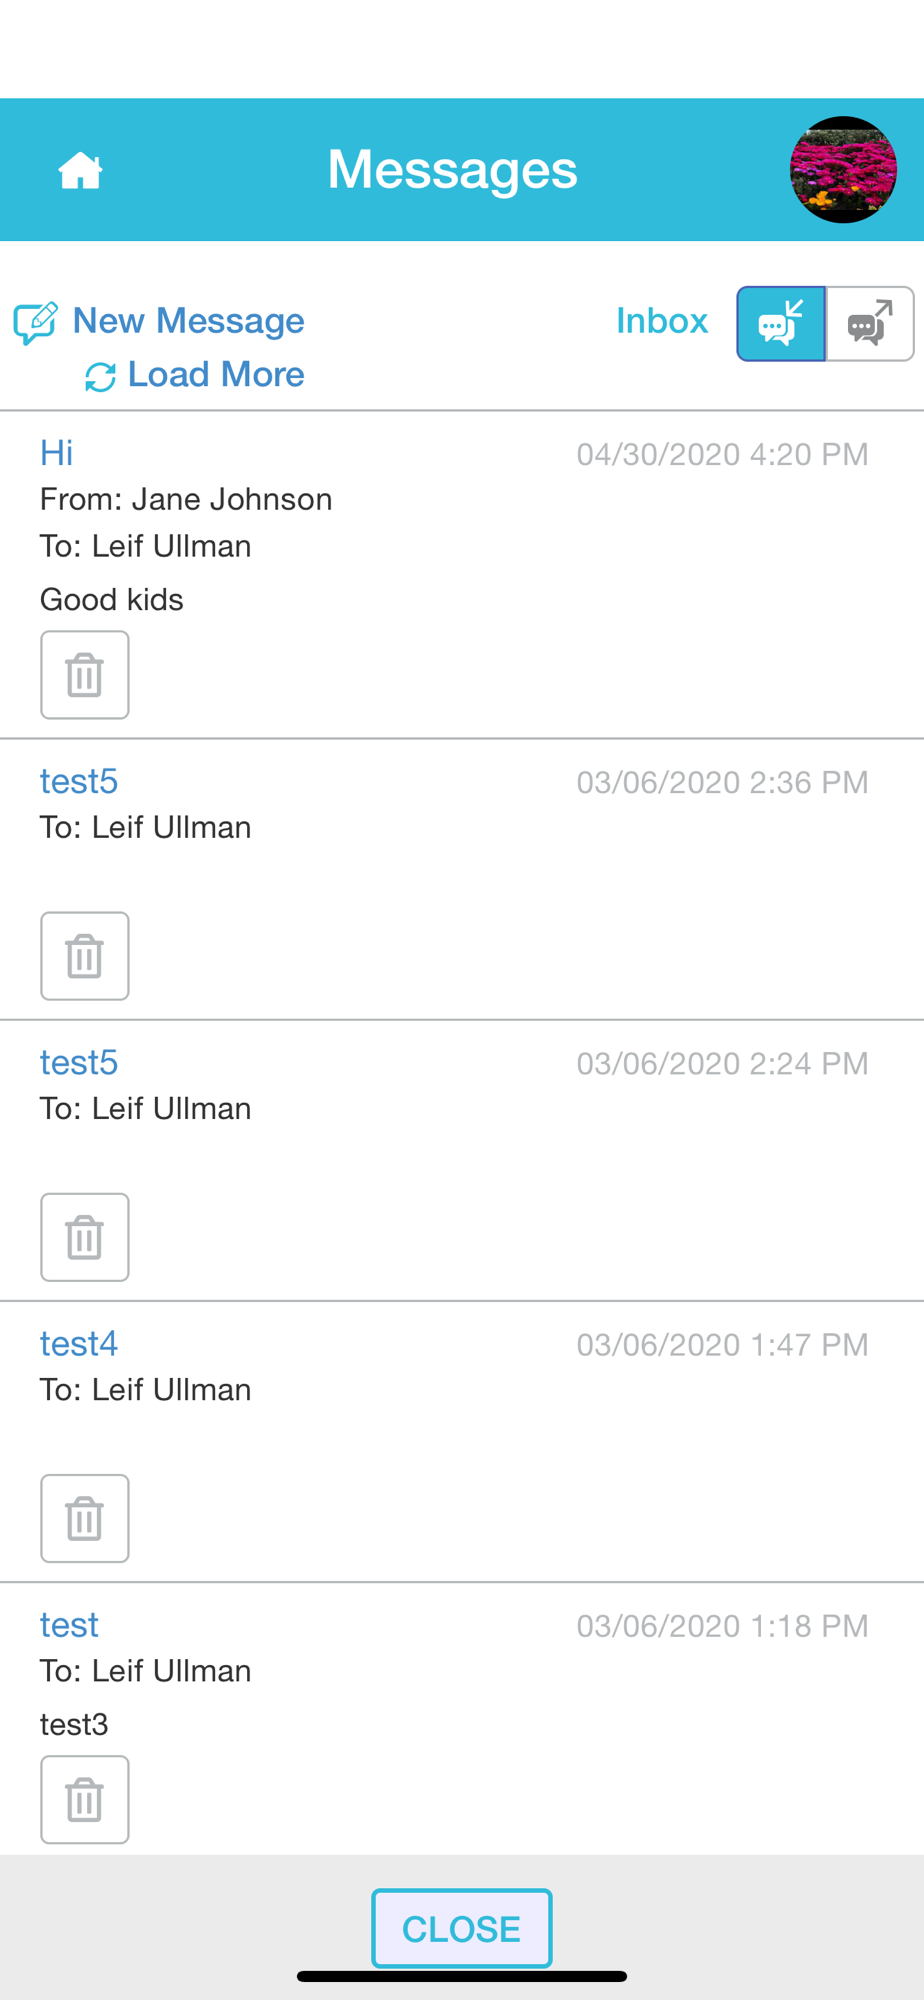Switch to sent messages view toggle

click(x=870, y=324)
